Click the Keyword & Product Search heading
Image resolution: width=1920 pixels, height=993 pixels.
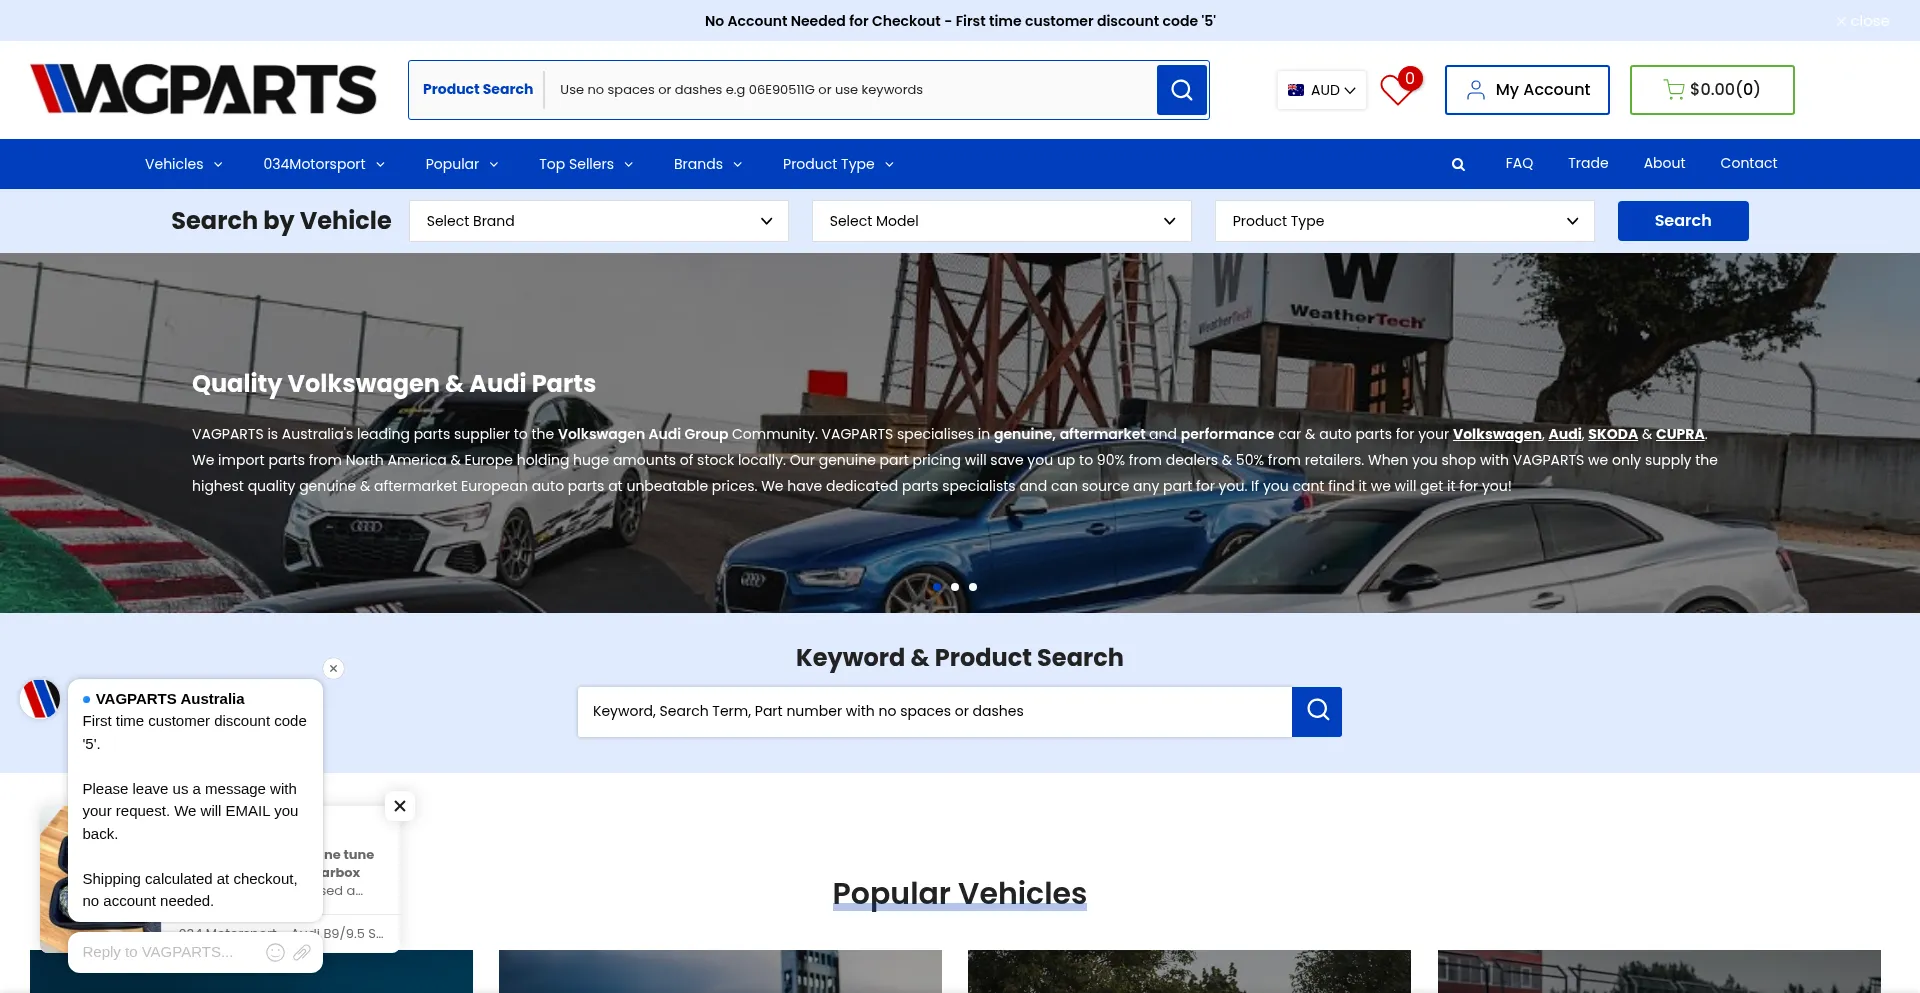click(x=960, y=658)
